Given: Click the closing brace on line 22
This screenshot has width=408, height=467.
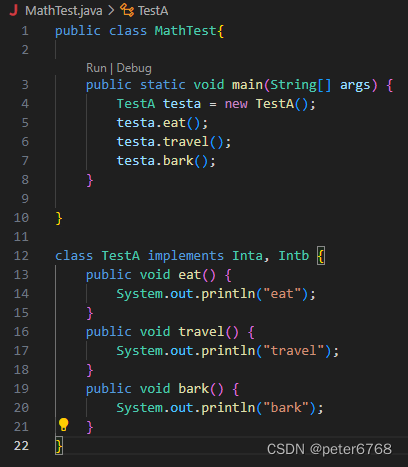Looking at the screenshot, I should tap(59, 446).
